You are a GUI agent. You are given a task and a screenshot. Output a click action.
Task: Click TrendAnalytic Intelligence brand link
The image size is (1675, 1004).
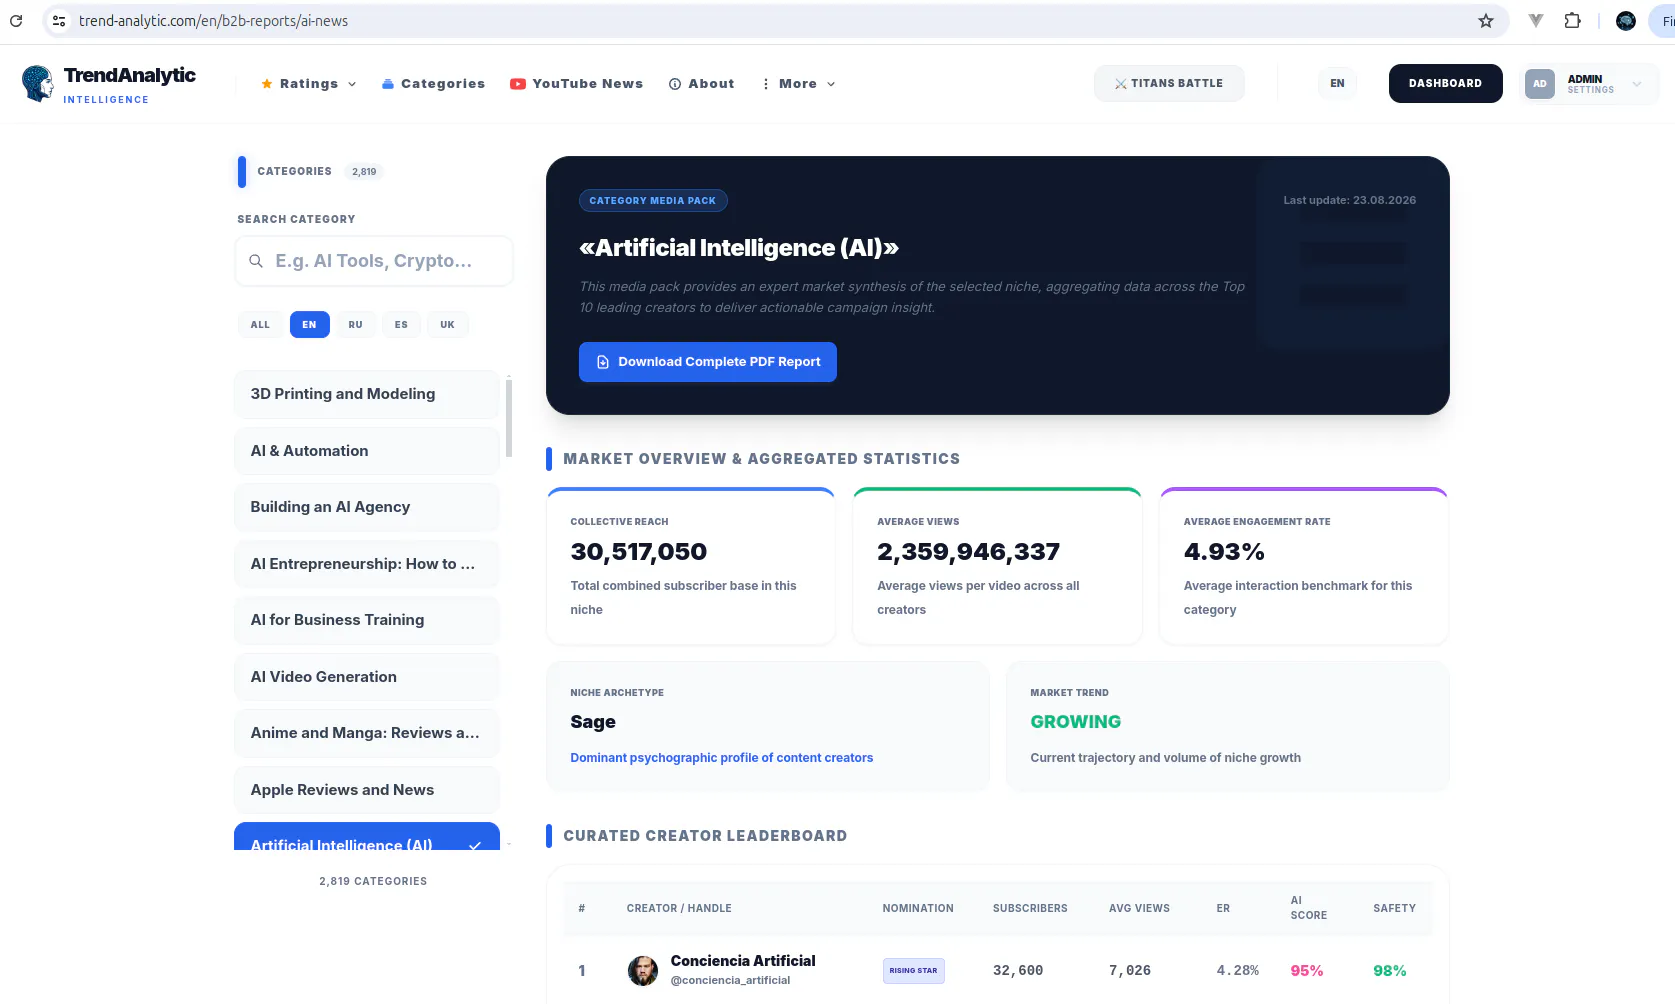click(x=109, y=84)
